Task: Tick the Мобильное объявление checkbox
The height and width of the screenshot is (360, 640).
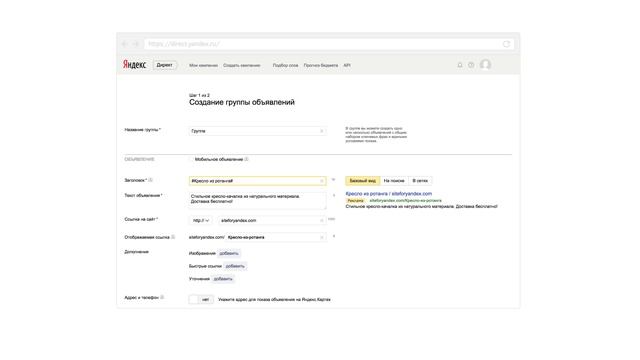Action: 191,159
